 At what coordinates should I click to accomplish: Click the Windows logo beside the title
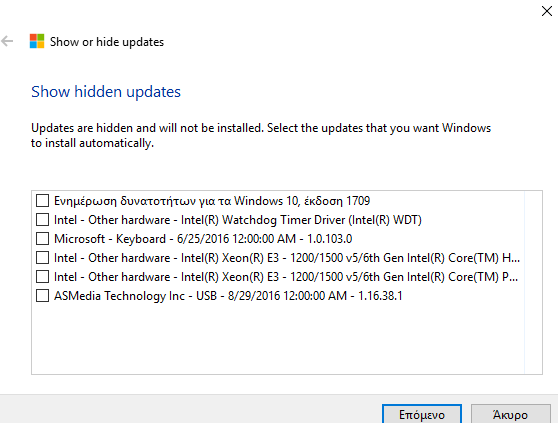37,41
